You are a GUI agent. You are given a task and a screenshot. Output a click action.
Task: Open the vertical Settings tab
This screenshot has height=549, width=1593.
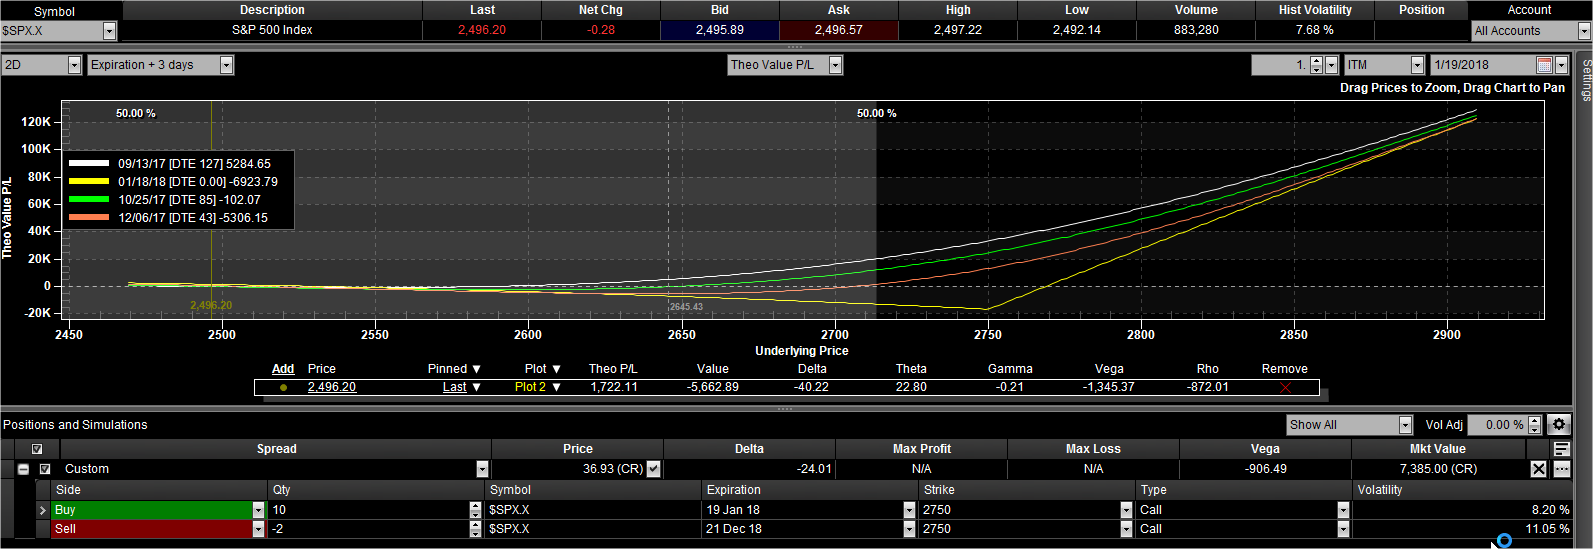[1585, 80]
